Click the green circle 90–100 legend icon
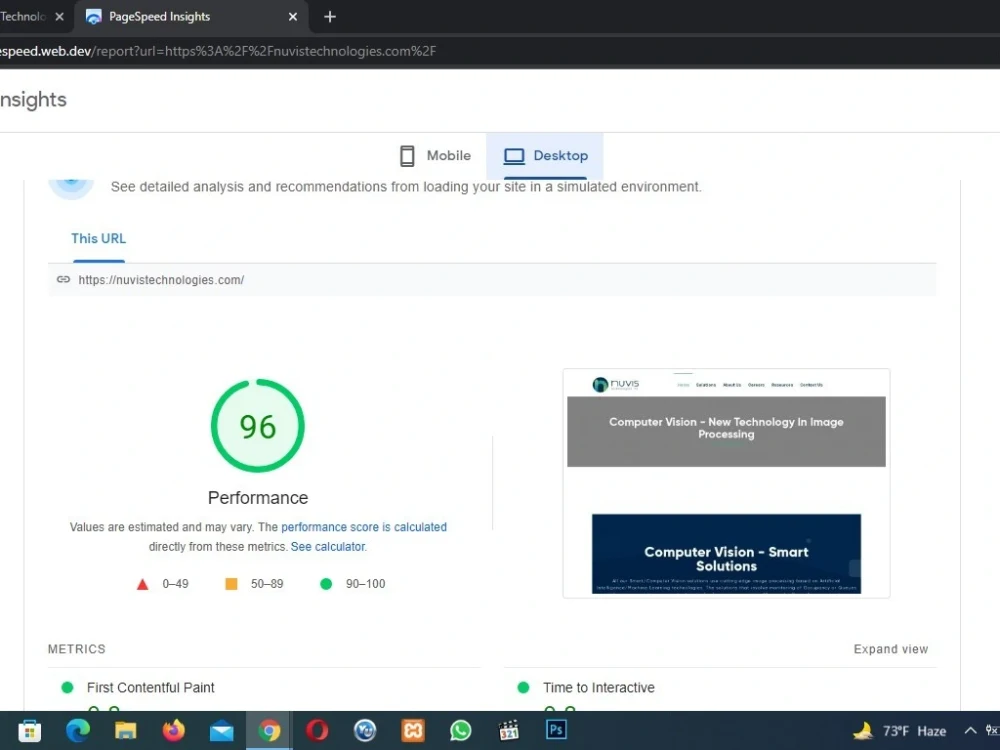The height and width of the screenshot is (750, 1000). (x=326, y=584)
